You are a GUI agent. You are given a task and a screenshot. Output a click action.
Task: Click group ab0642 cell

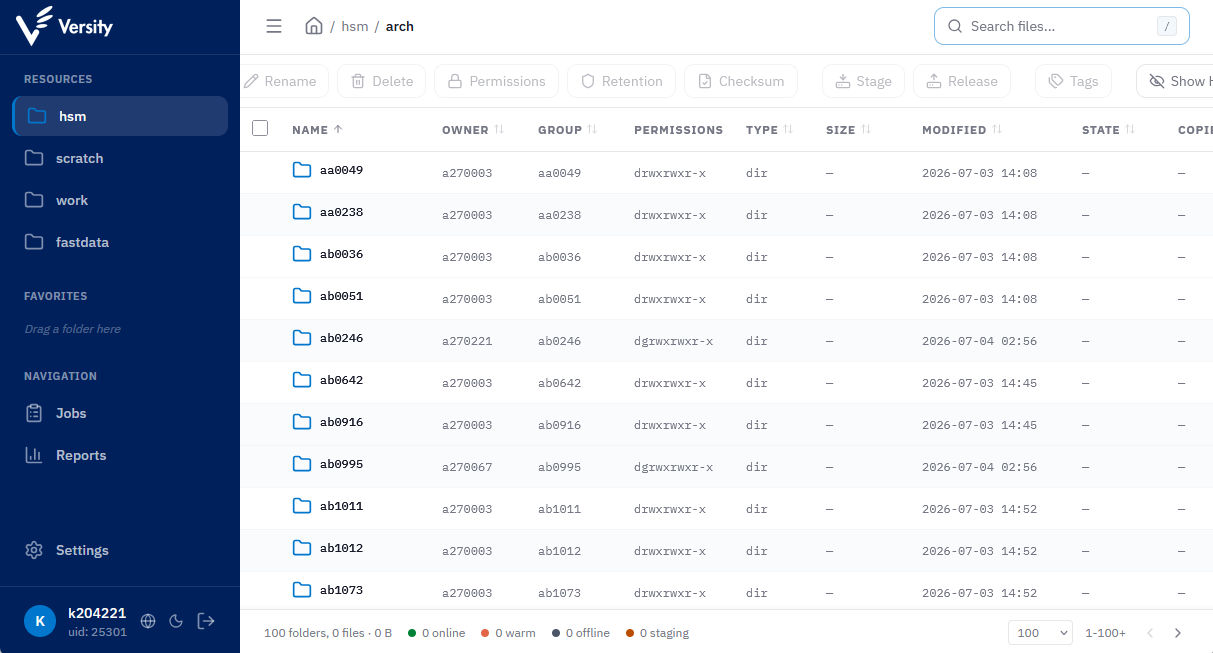coord(559,383)
